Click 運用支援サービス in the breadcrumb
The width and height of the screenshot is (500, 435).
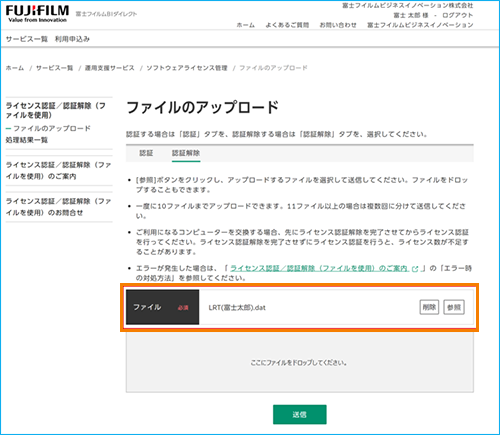pyautogui.click(x=109, y=68)
